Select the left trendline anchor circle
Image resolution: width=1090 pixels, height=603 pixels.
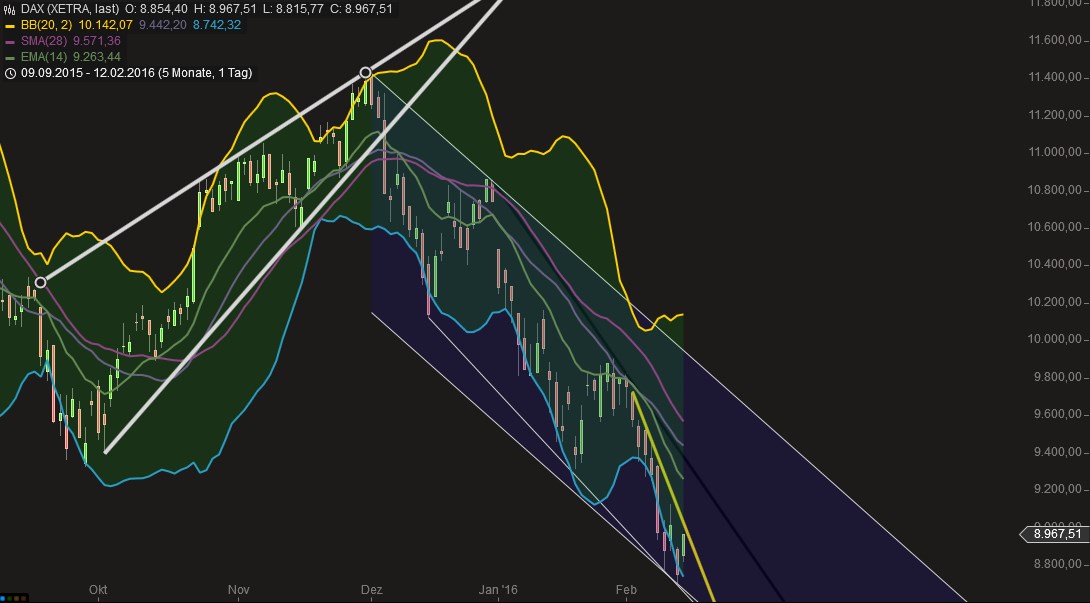[39, 282]
